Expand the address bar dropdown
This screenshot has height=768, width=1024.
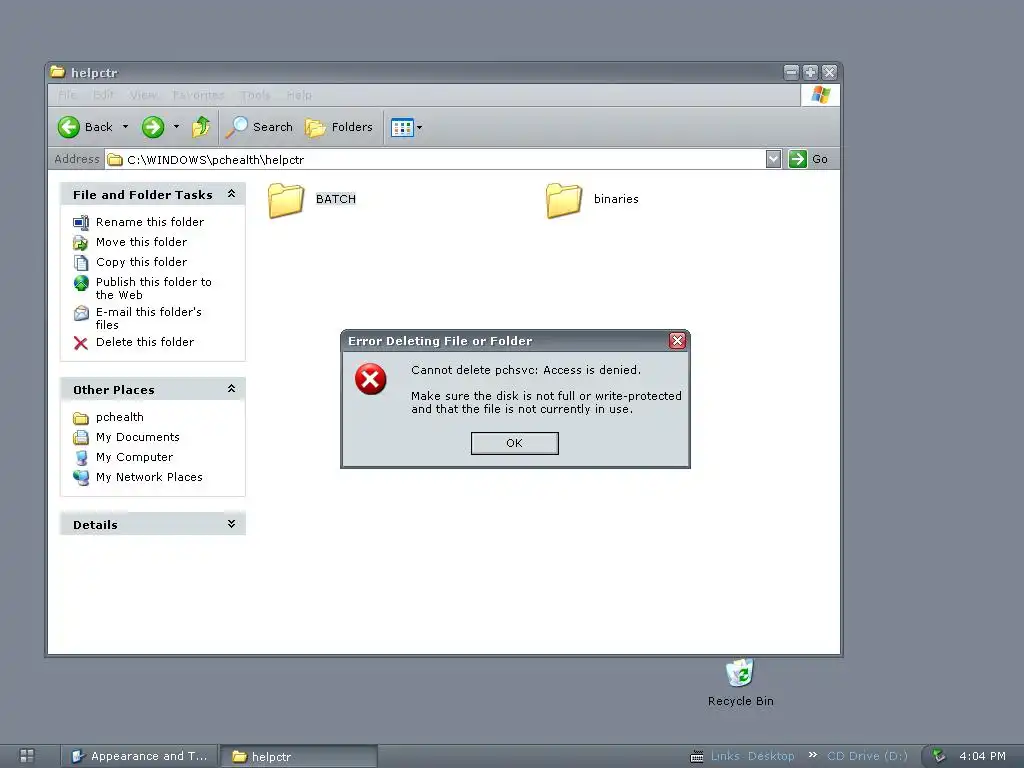(773, 159)
